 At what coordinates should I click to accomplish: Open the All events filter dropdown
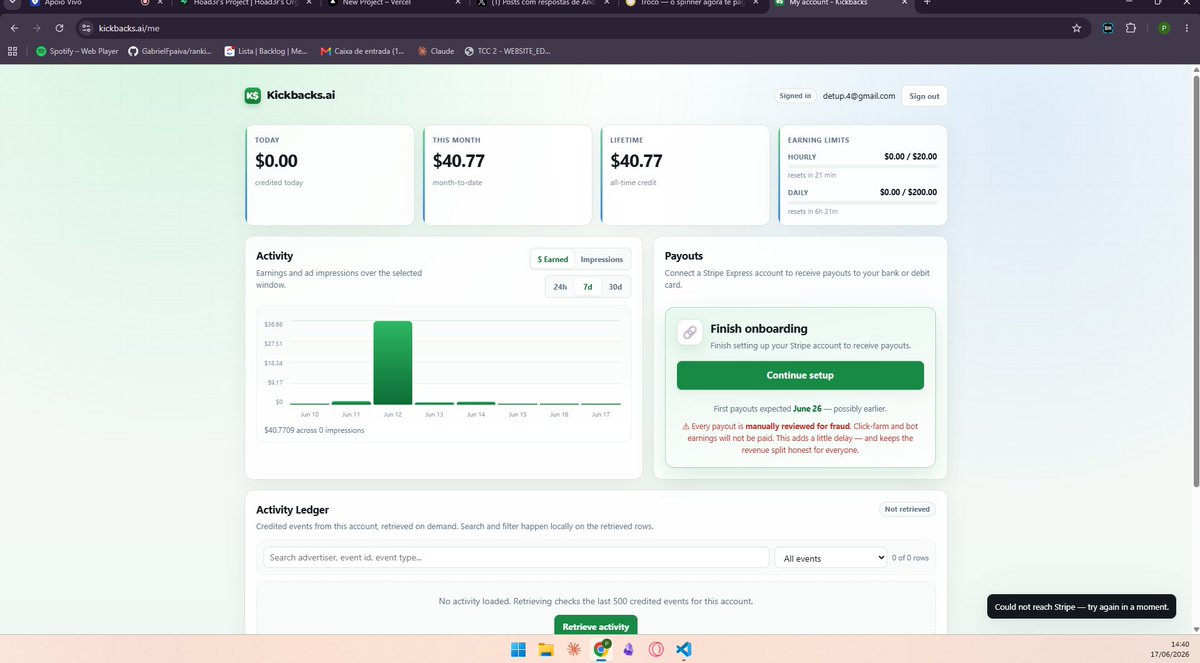832,558
